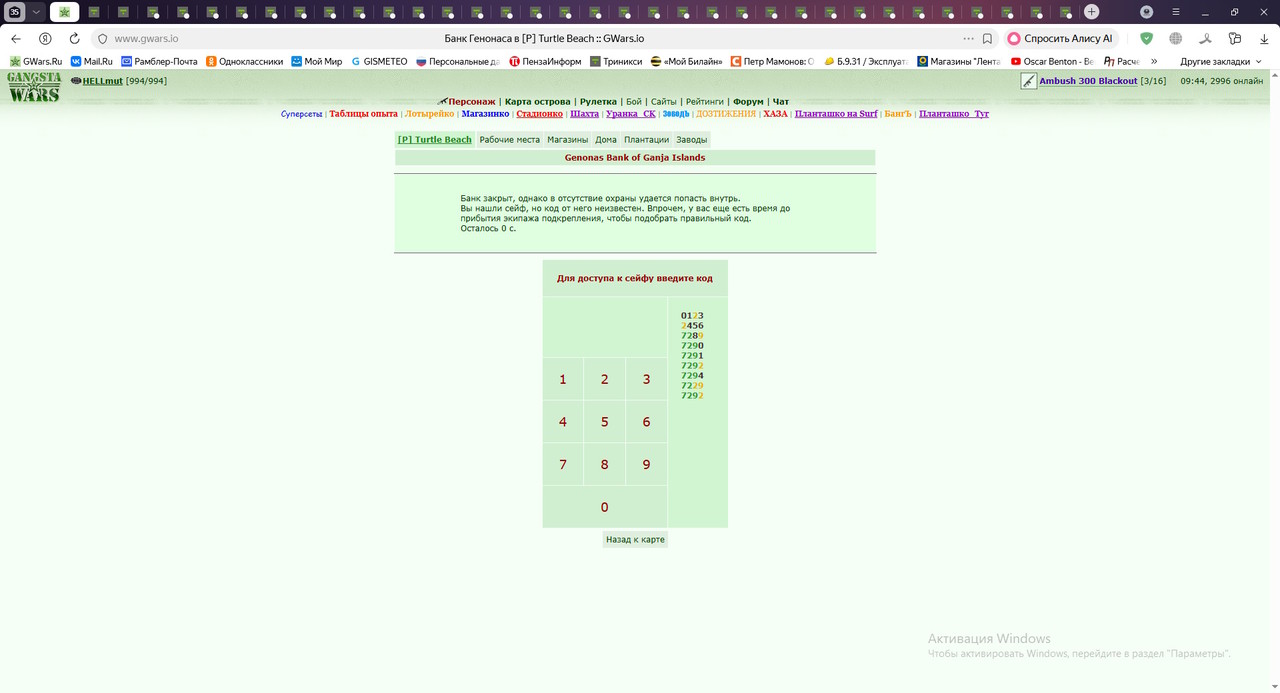Click keypad digit 2 on the safe
Viewport: 1280px width, 693px height.
(604, 379)
